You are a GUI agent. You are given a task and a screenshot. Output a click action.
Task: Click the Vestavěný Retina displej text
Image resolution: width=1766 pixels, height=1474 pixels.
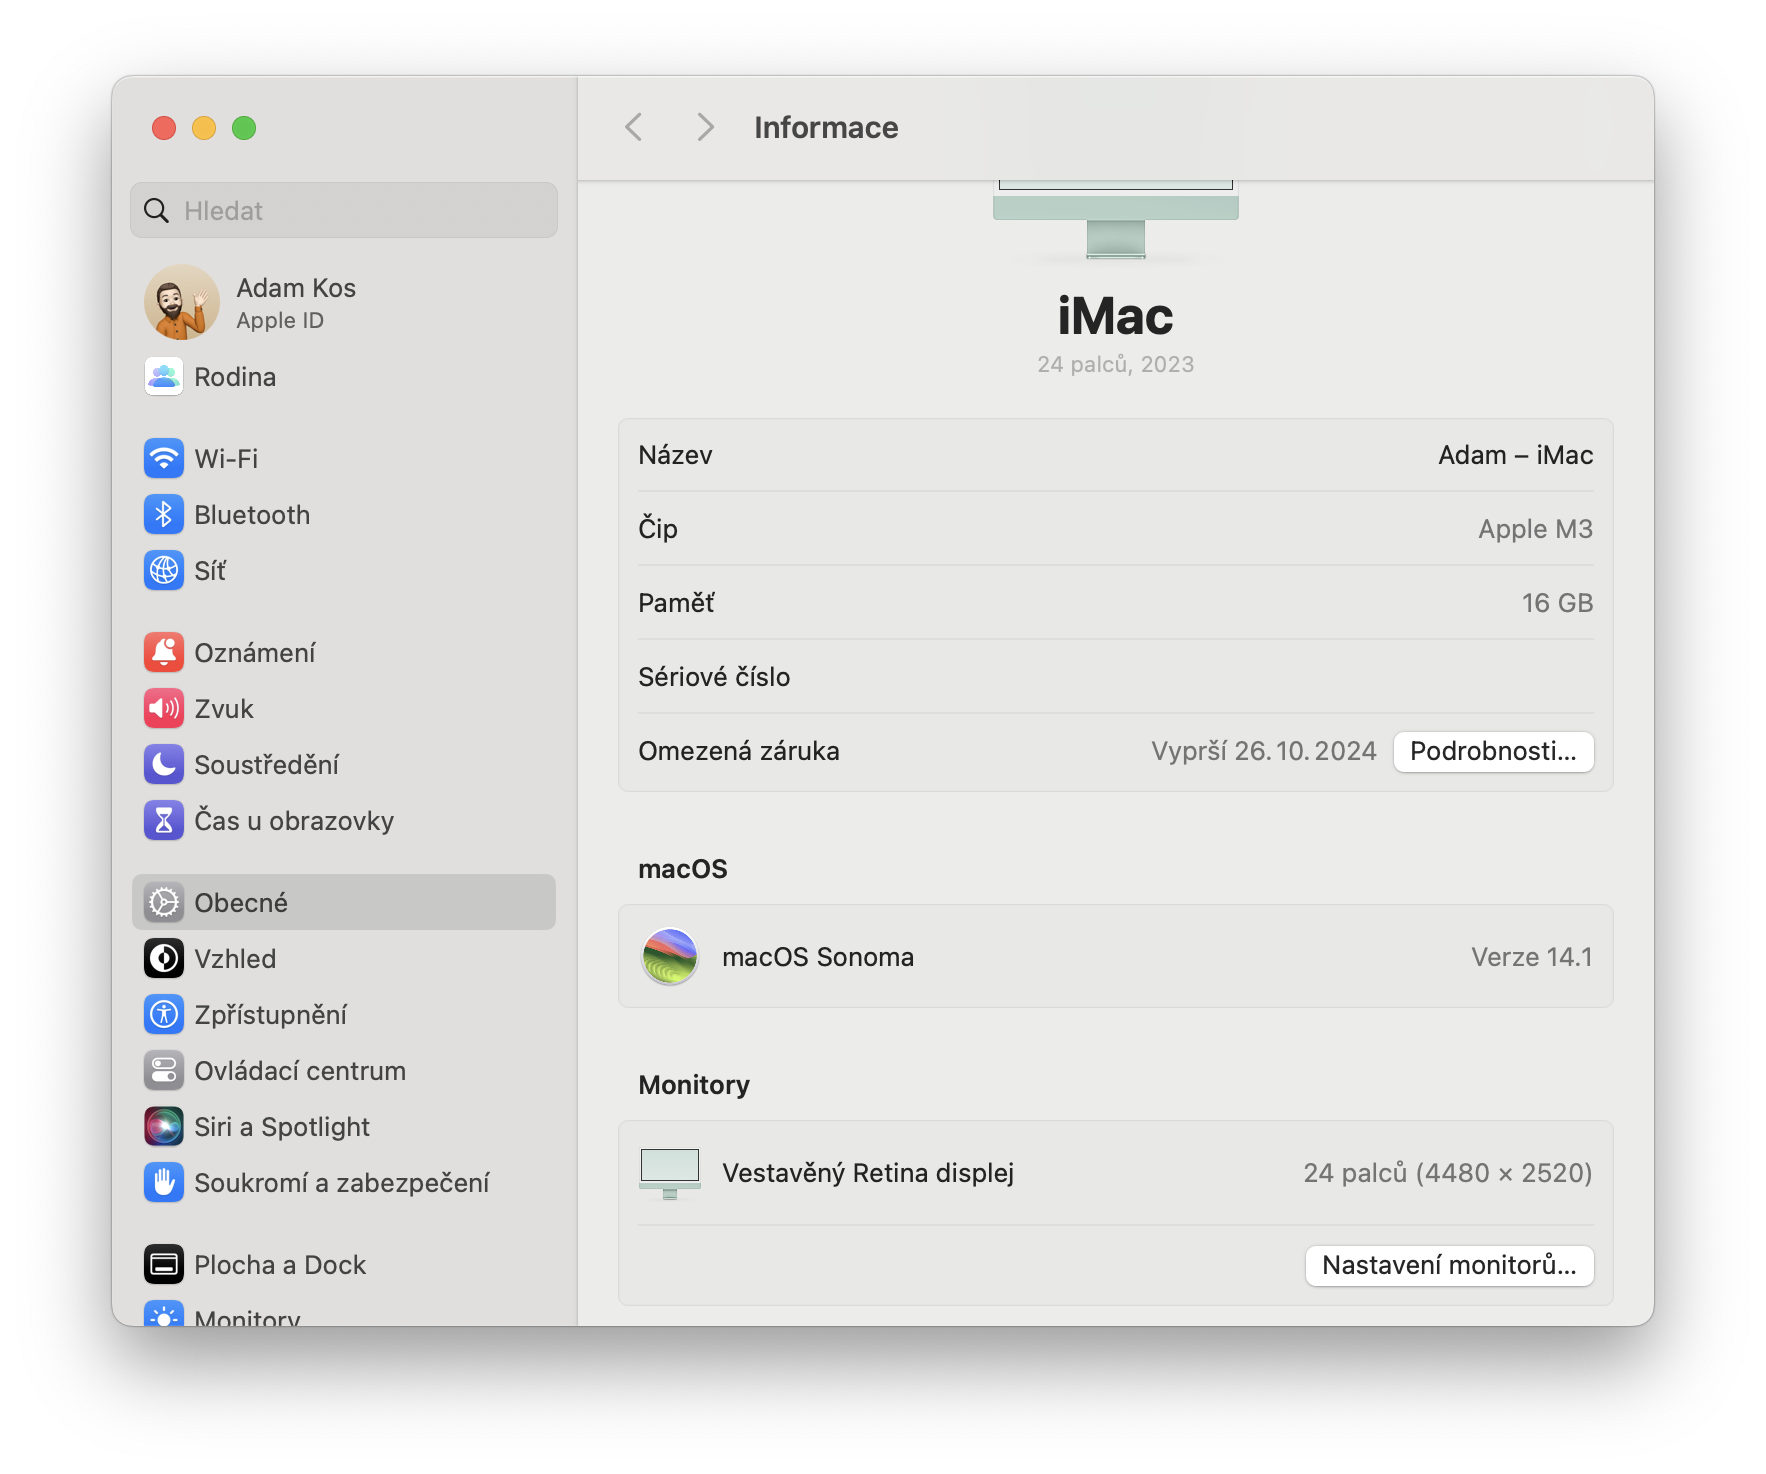tap(868, 1173)
